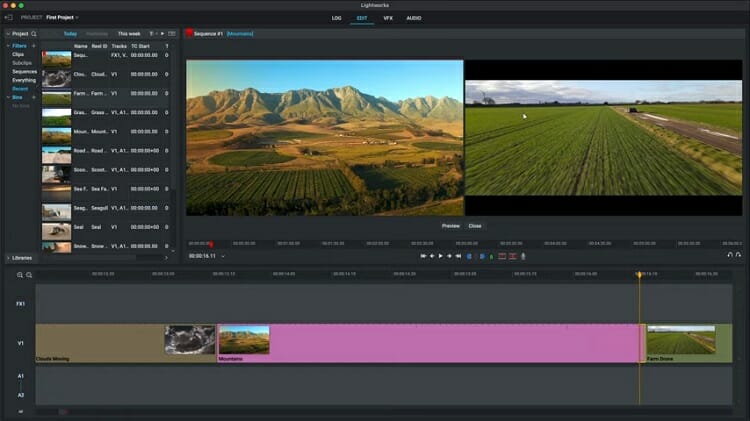Step one frame forward
Screen dimensions: 750x421
tap(449, 256)
